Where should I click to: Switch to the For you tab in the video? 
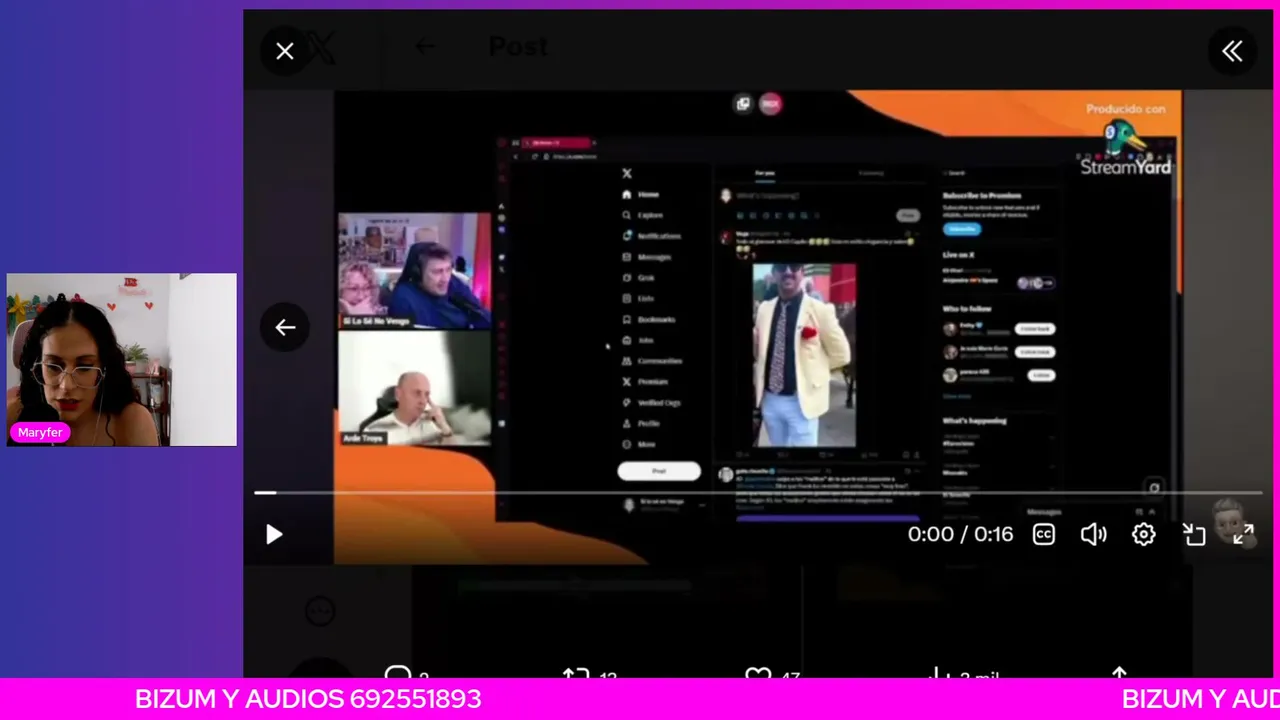[765, 173]
